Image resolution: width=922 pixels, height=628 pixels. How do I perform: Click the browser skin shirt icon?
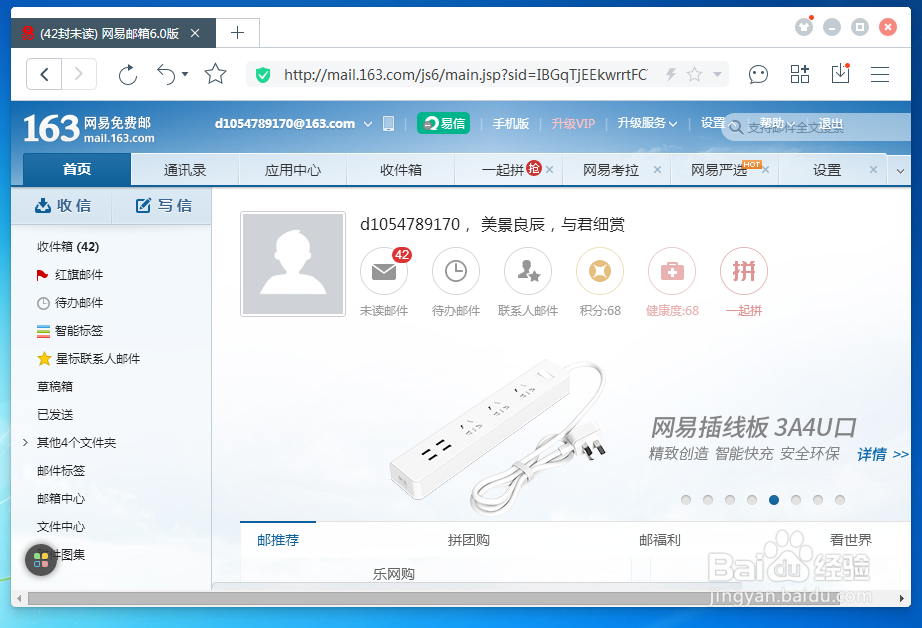pos(804,27)
